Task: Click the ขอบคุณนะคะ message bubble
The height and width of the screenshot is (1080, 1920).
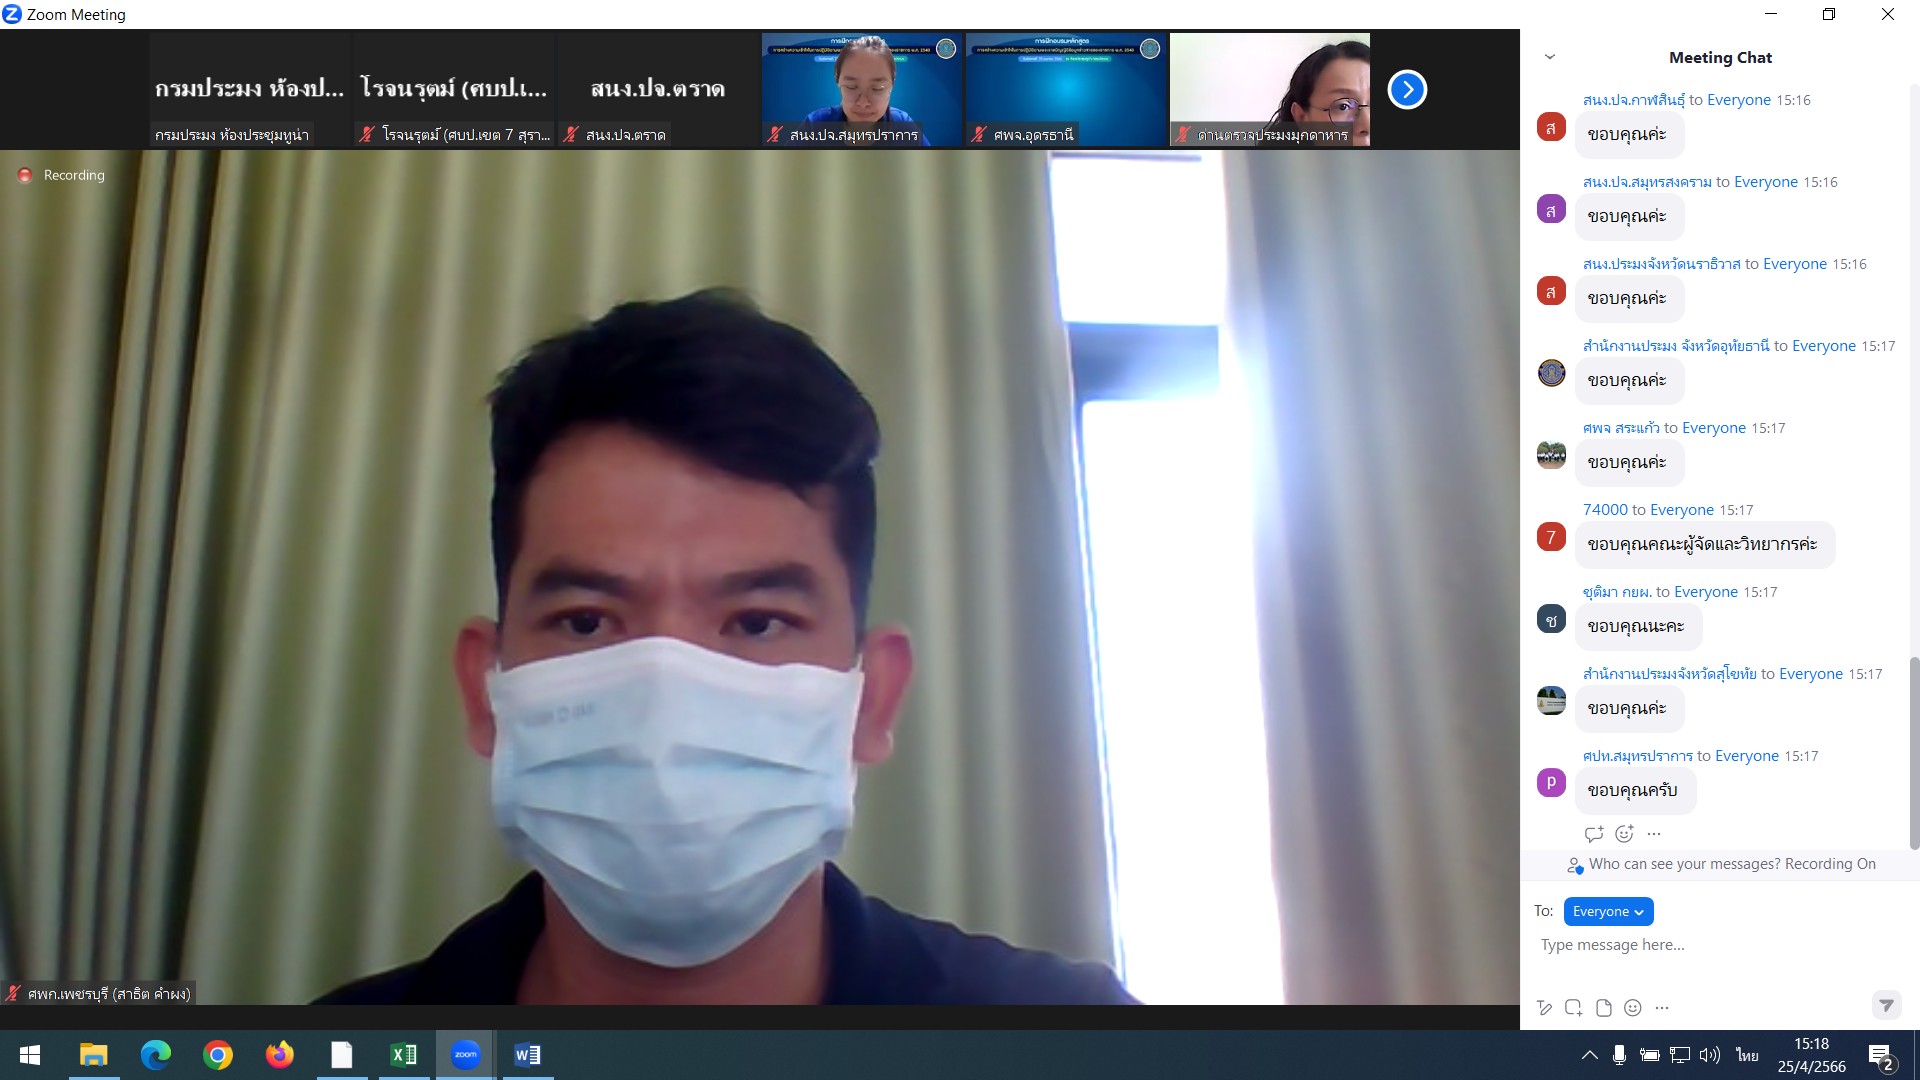Action: [1638, 627]
